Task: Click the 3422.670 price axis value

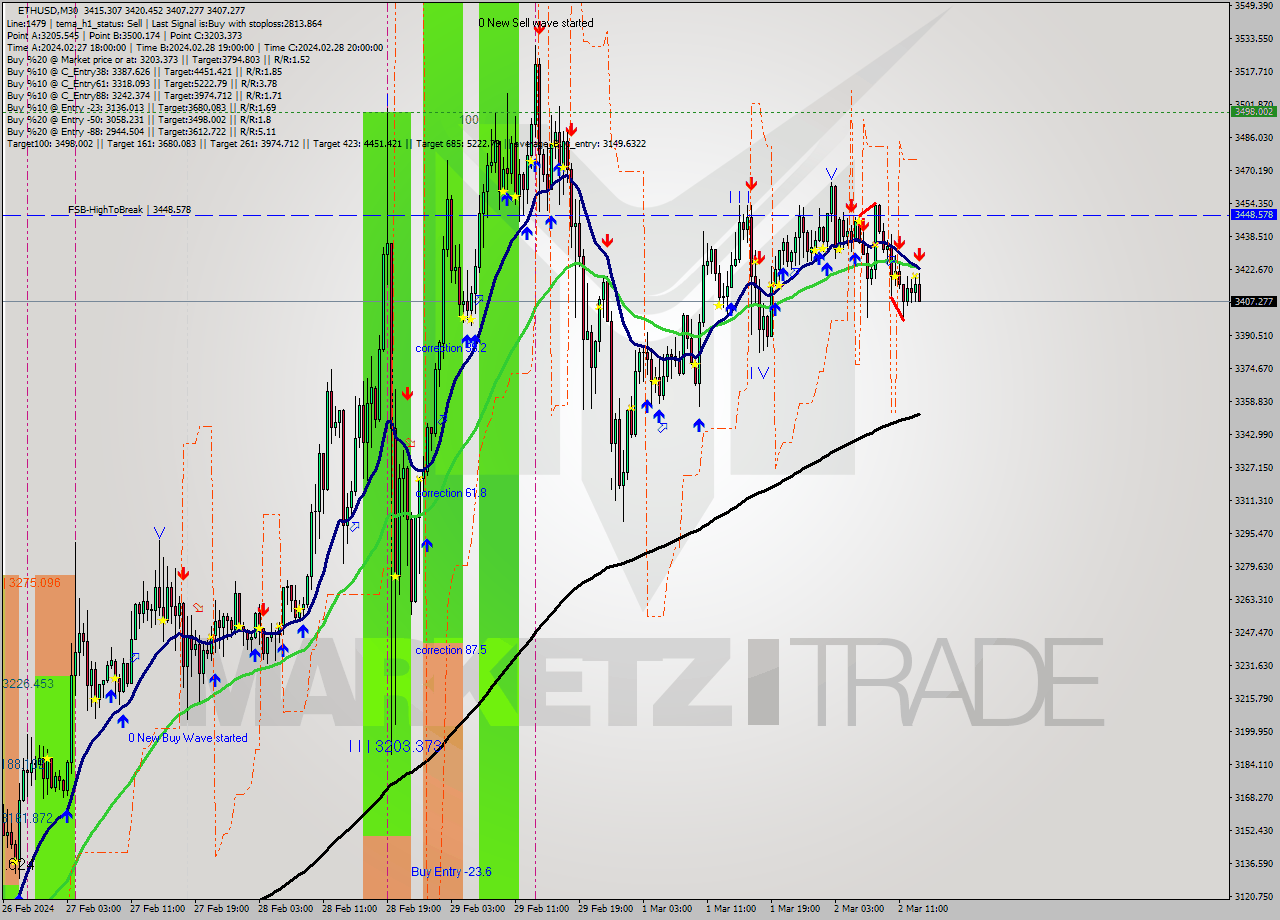Action: [x=1253, y=270]
